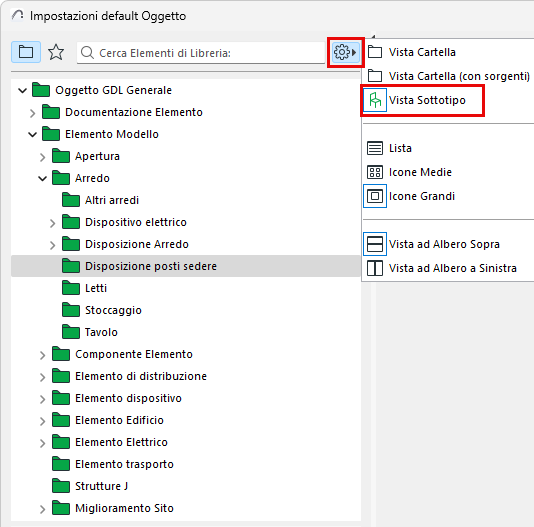Select Arredo subtype
The width and height of the screenshot is (534, 527).
tap(92, 178)
